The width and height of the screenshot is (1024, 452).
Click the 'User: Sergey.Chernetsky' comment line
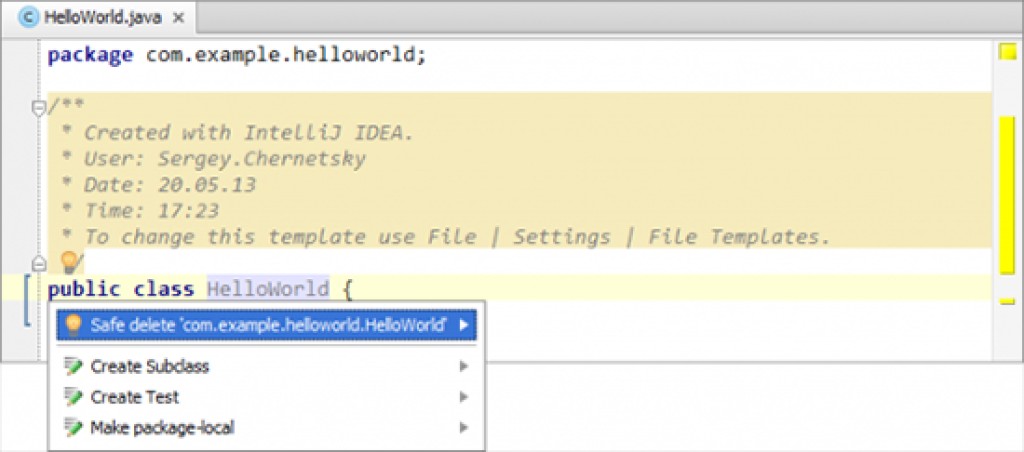[225, 159]
